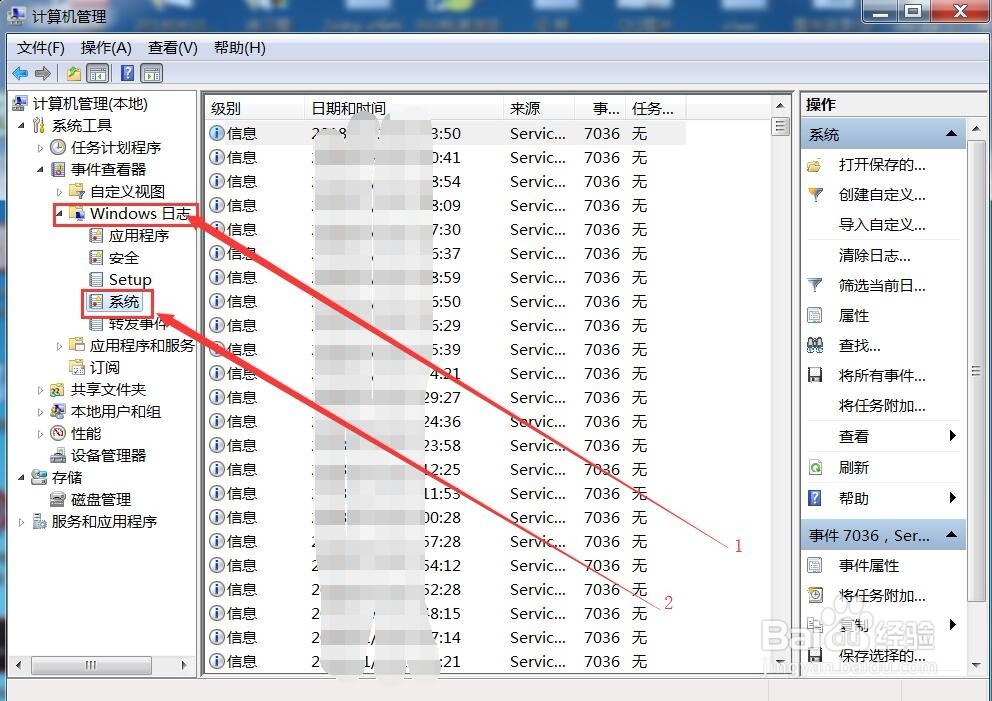This screenshot has width=992, height=701.
Task: Open the 查看(V) menu
Action: click(172, 48)
